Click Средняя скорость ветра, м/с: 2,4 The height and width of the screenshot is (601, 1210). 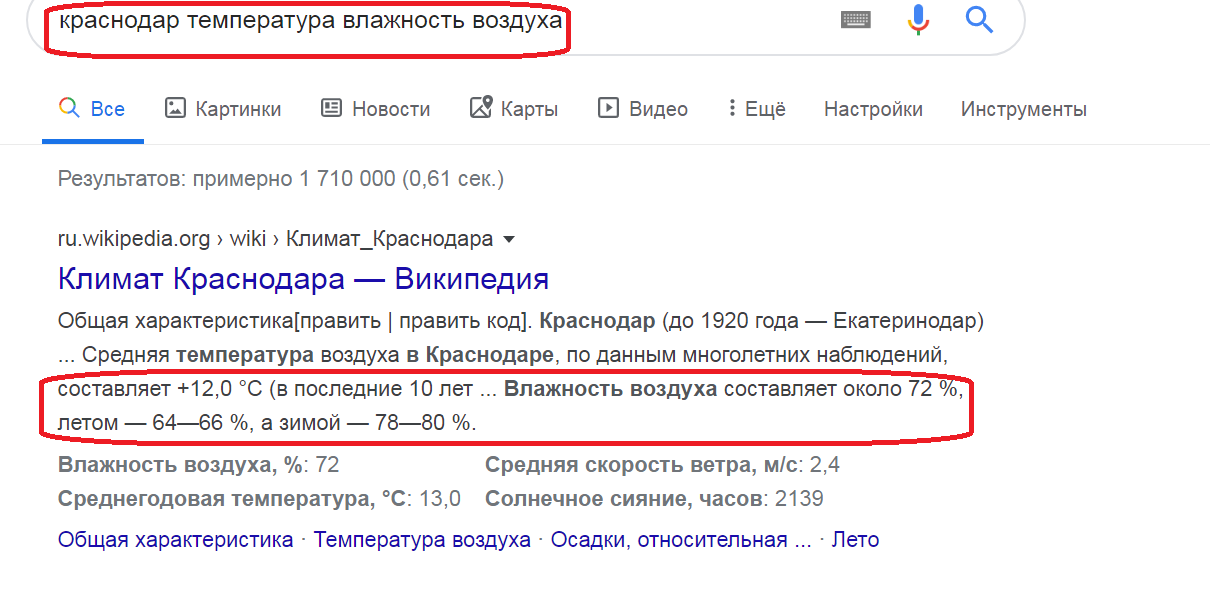click(x=662, y=465)
